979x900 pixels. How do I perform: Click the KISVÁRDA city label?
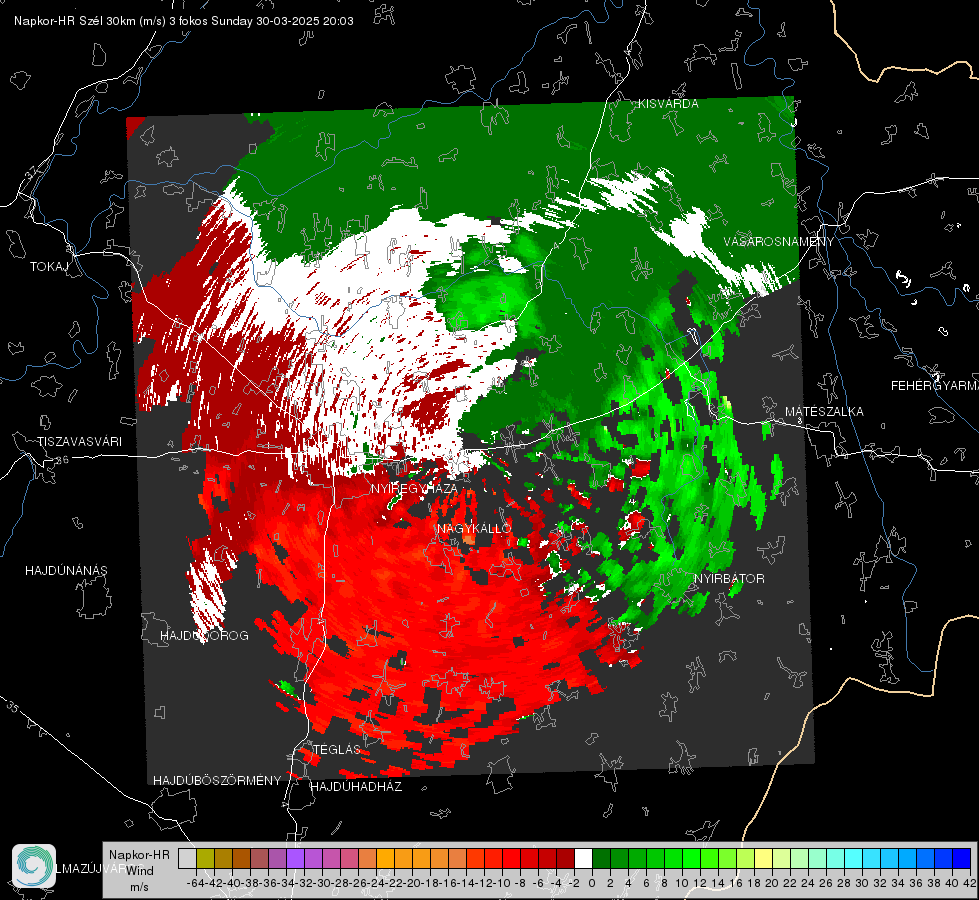coord(668,104)
